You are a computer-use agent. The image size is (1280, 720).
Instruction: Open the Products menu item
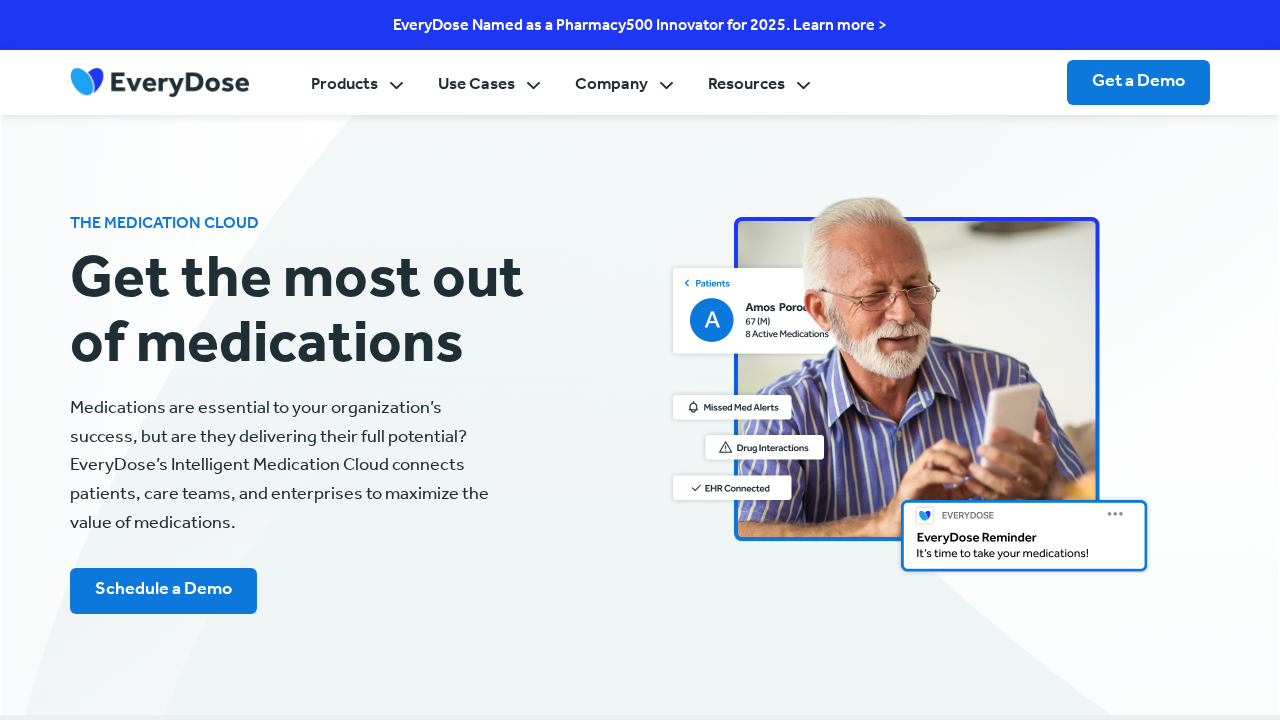coord(344,84)
